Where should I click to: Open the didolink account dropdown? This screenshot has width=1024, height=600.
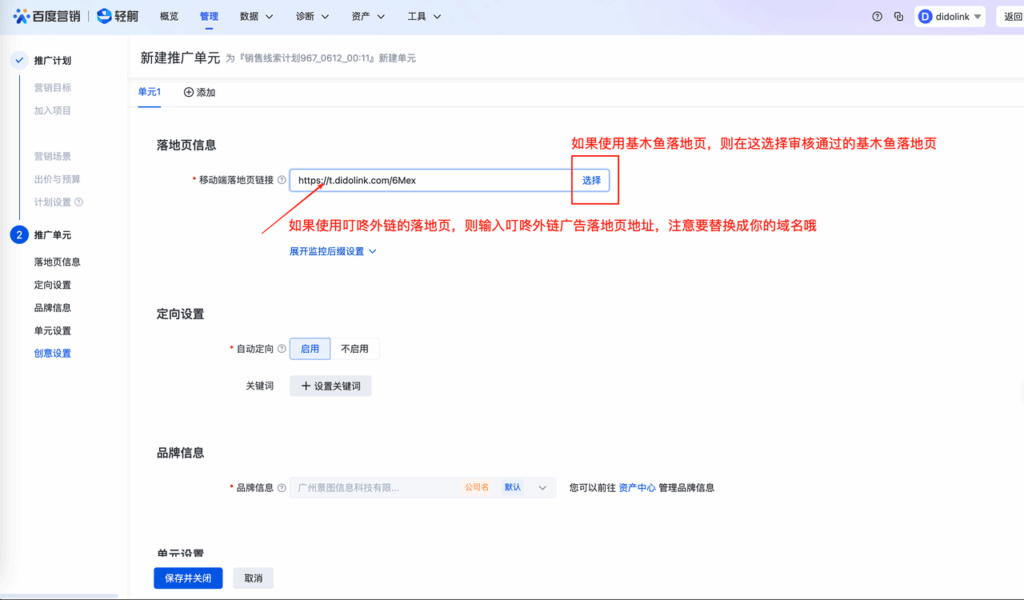[x=950, y=17]
